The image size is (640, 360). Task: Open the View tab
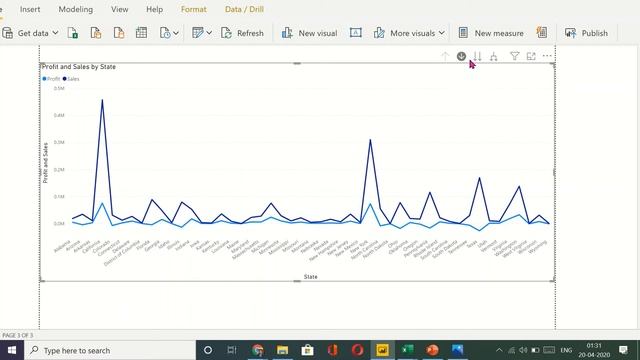pos(120,9)
